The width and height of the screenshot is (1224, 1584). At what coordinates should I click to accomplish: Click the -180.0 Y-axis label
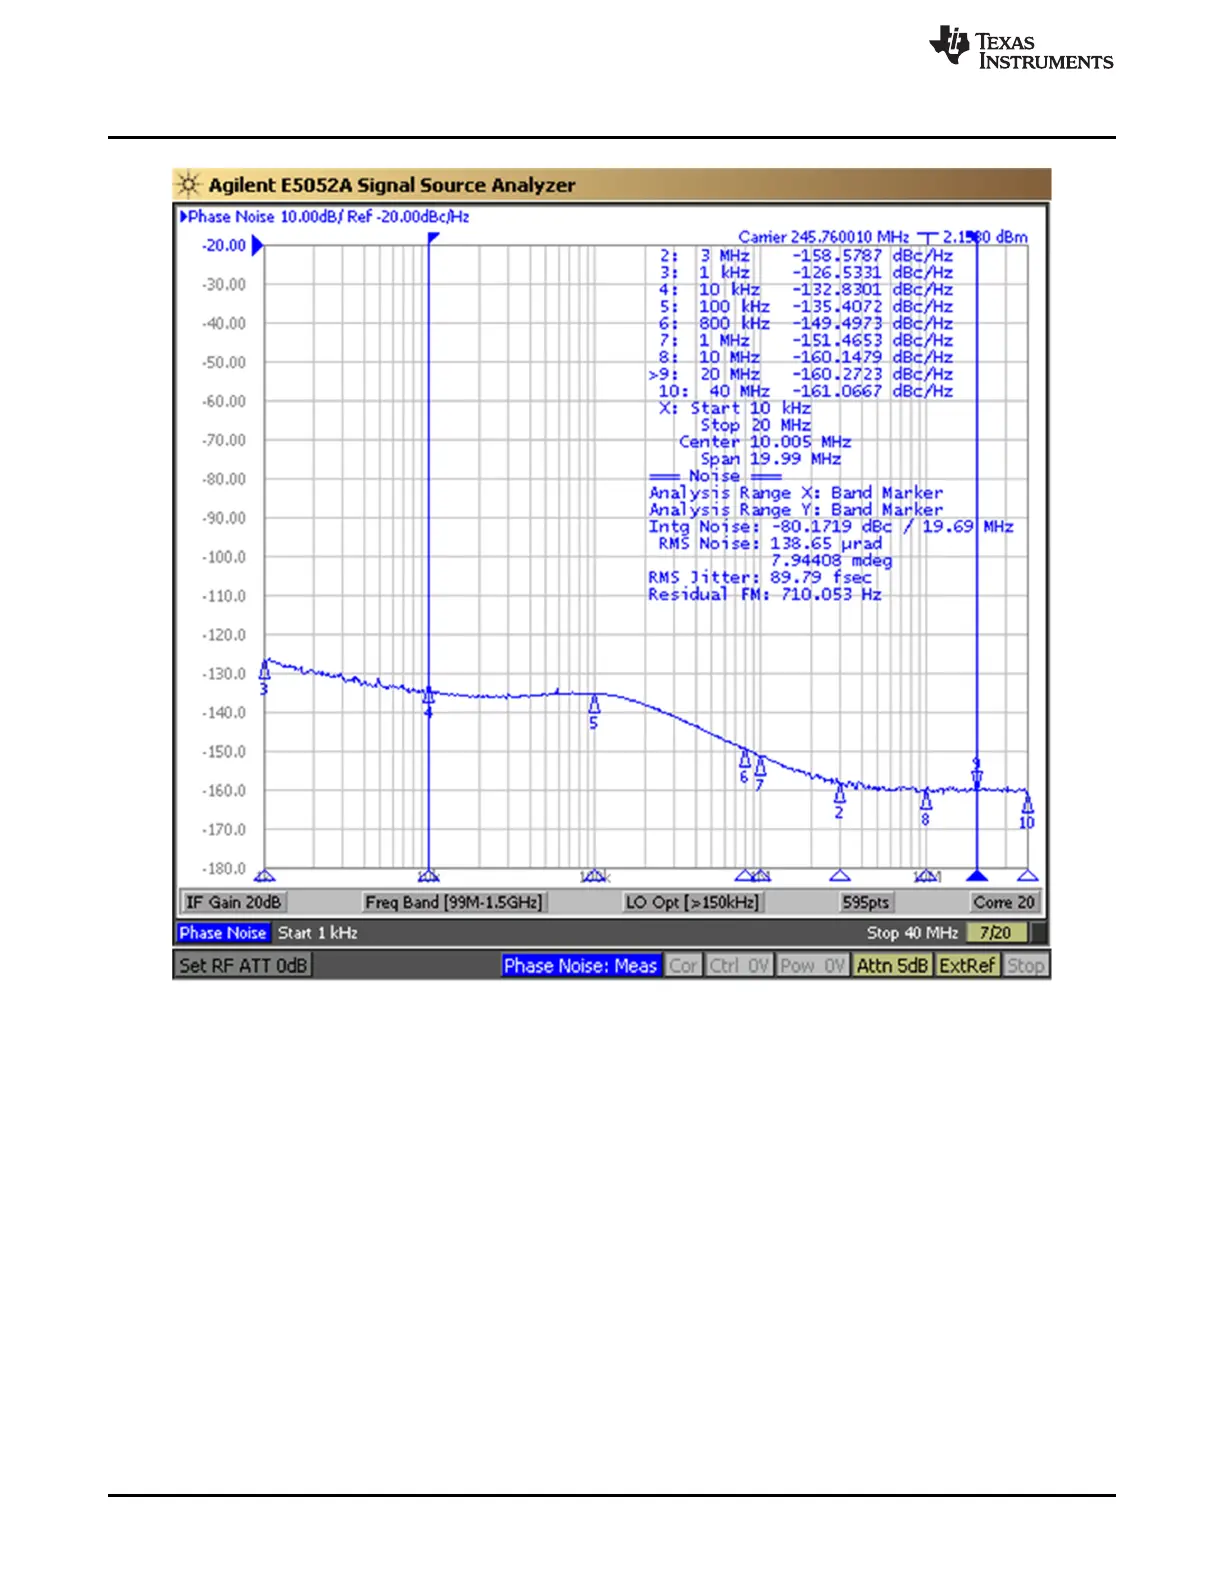pos(224,868)
